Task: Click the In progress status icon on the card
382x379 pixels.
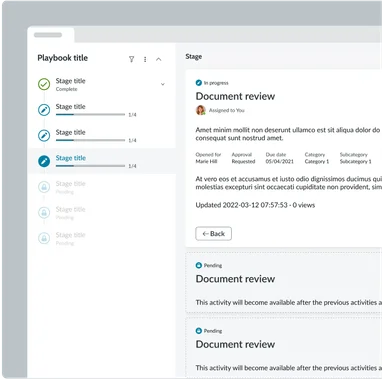Action: point(199,83)
